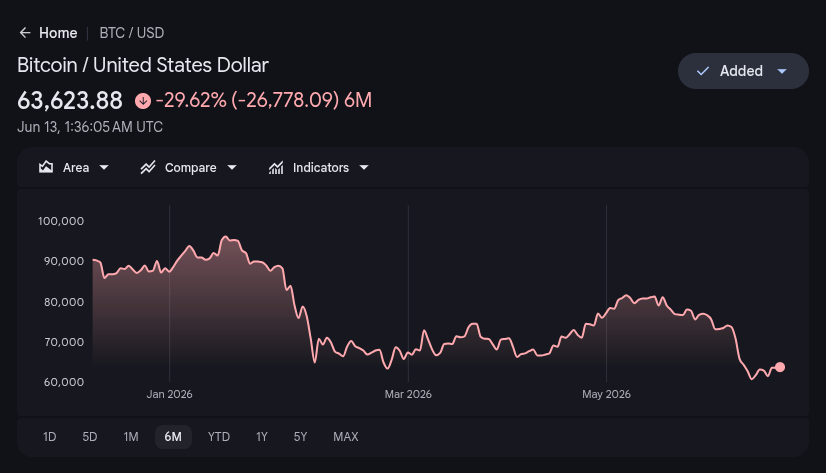Click the checkmark icon in Added button
The image size is (826, 473).
(x=703, y=71)
